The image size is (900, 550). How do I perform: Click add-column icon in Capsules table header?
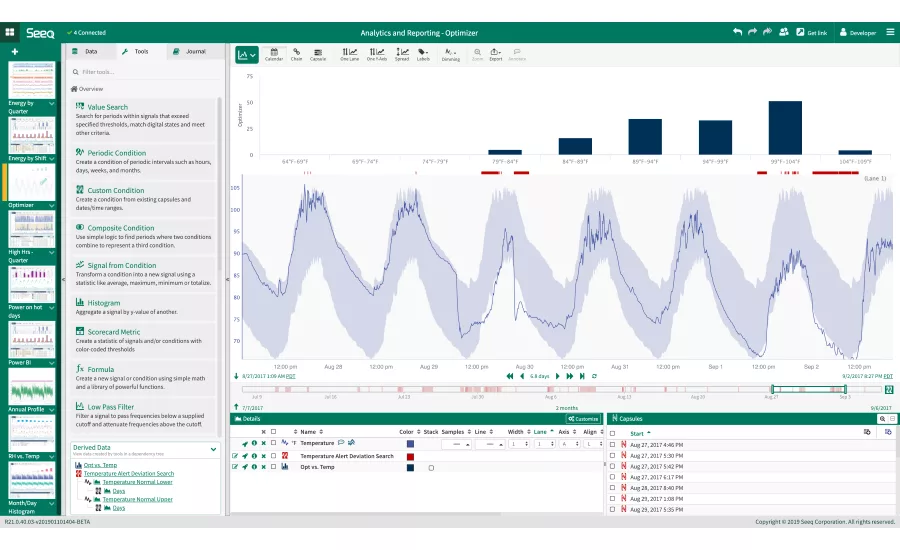pyautogui.click(x=867, y=432)
